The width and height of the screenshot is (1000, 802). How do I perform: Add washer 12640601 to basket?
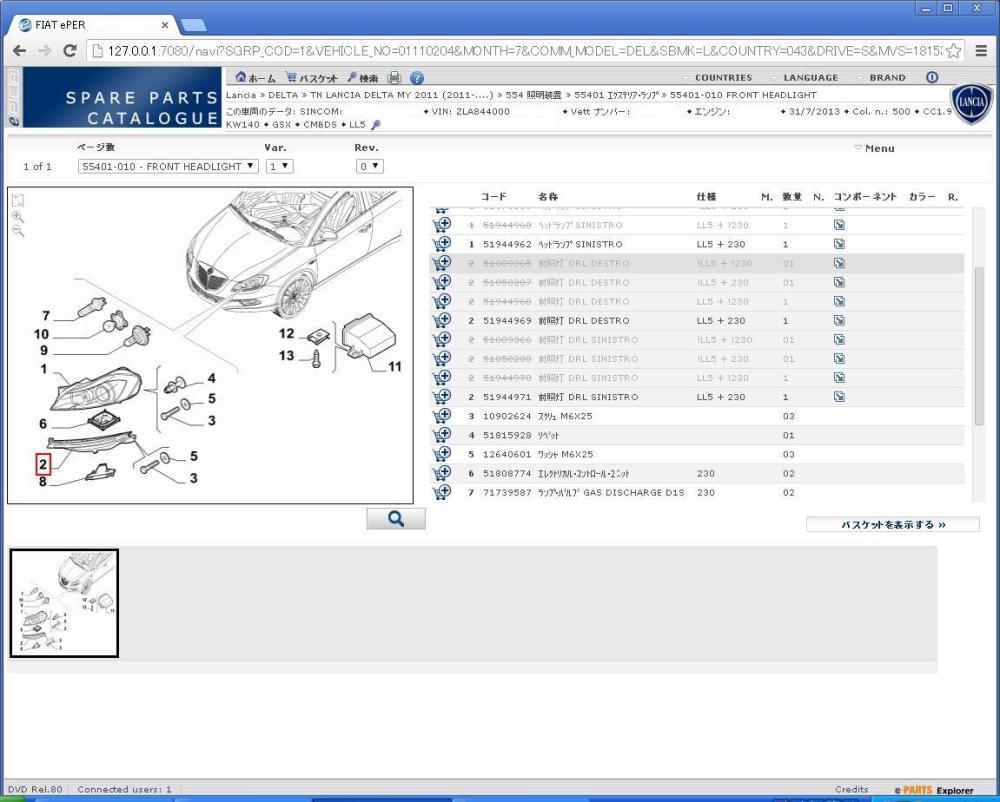441,454
